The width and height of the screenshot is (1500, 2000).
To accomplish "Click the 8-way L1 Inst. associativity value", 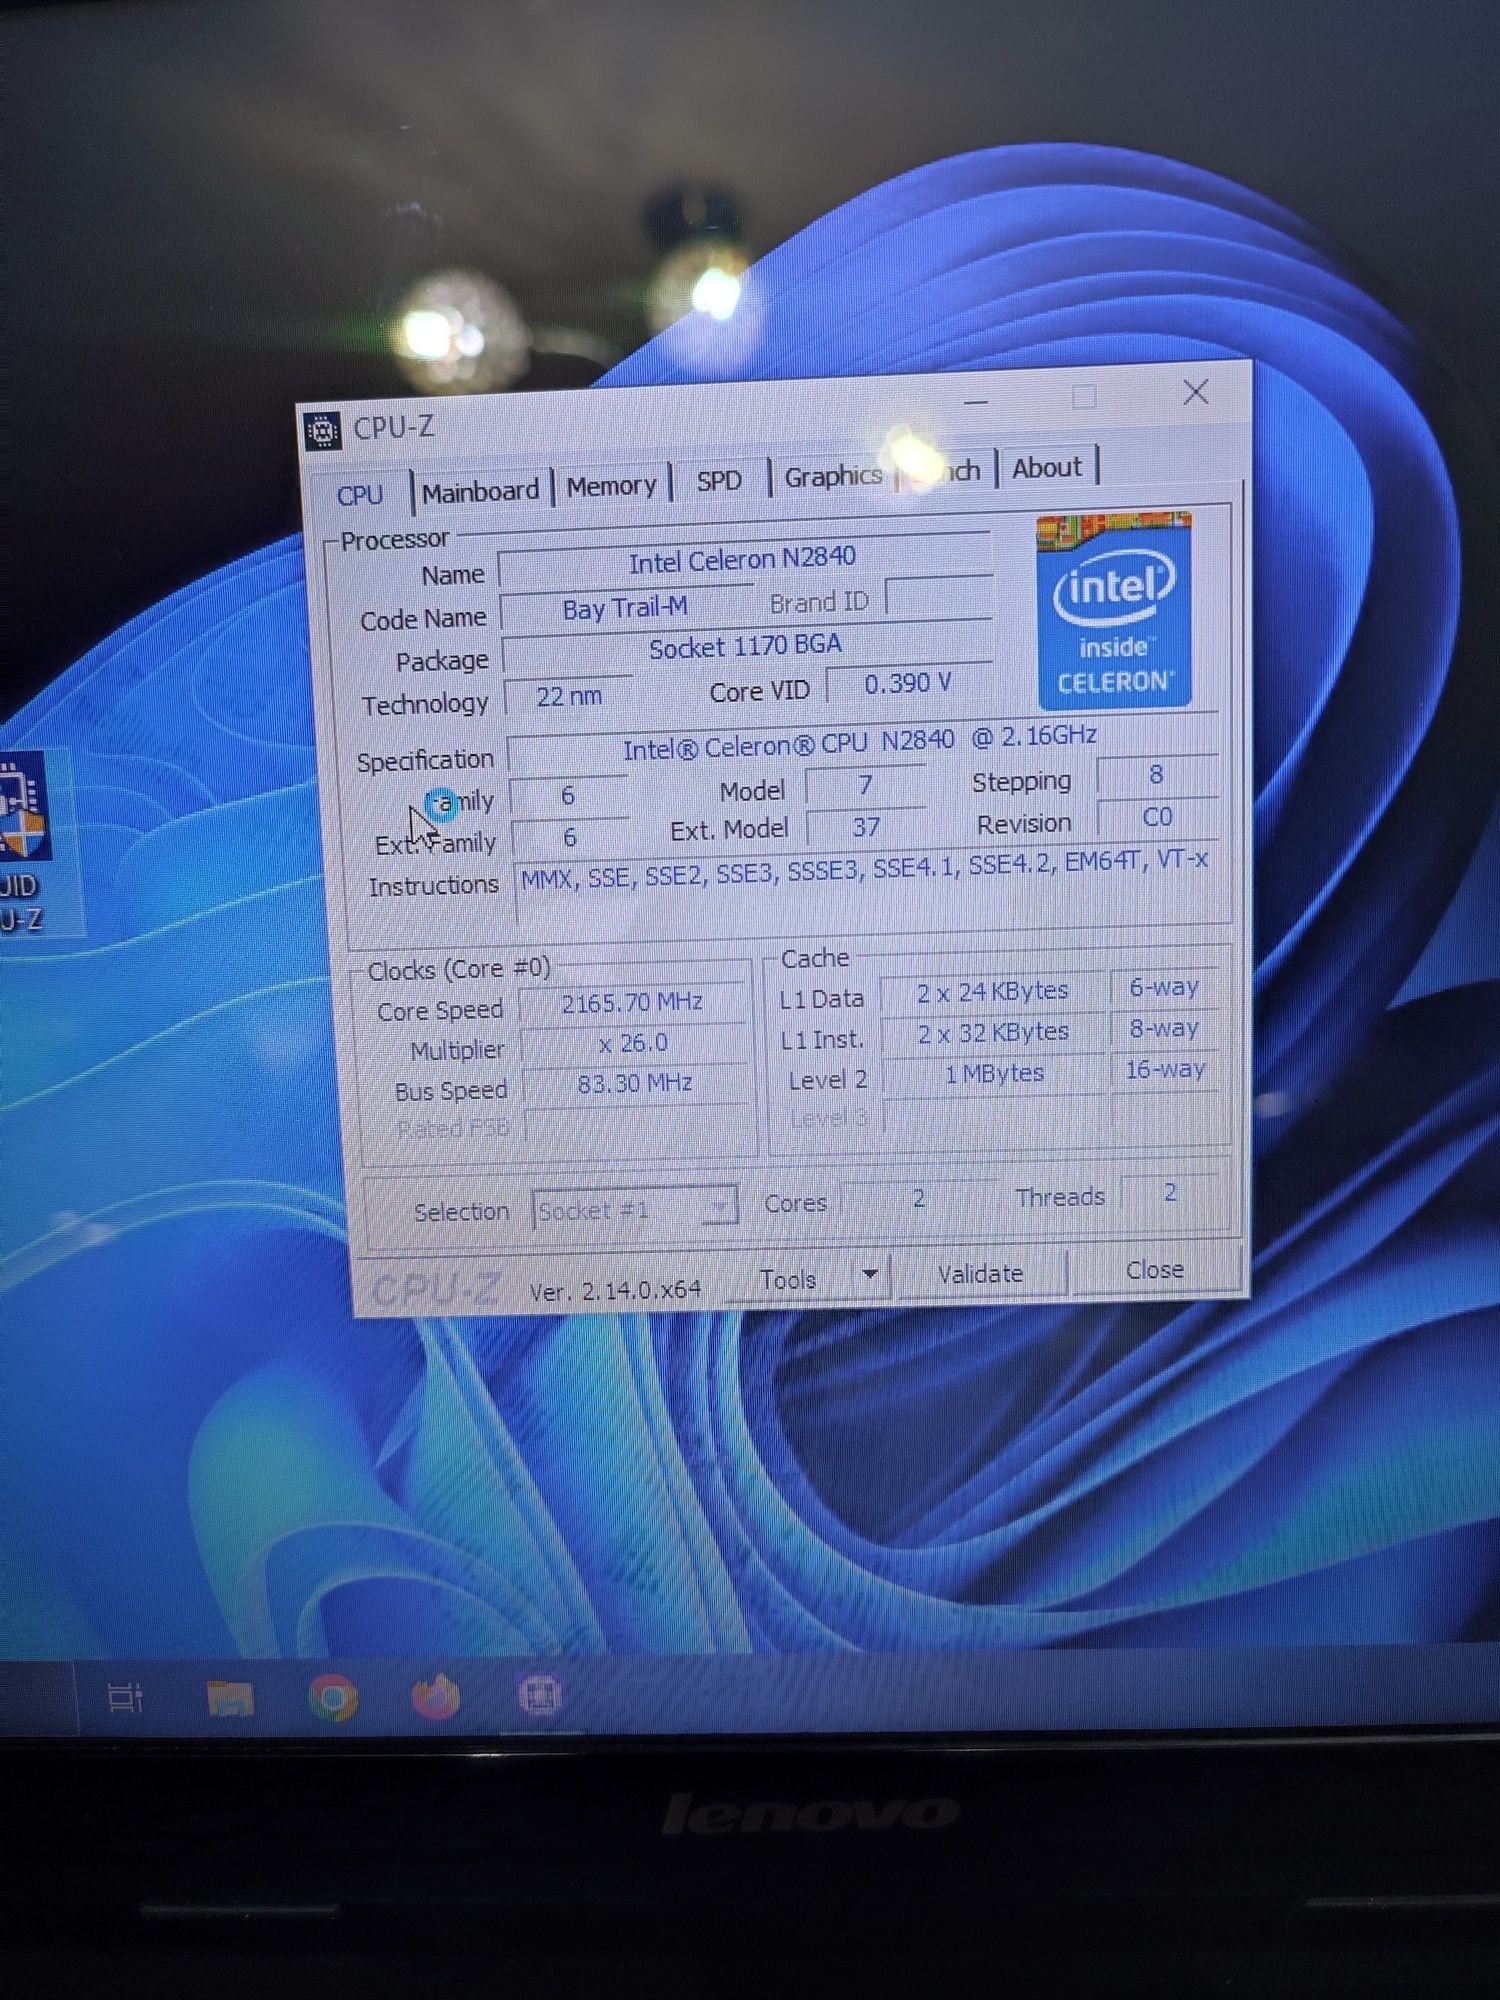I will point(1164,1029).
